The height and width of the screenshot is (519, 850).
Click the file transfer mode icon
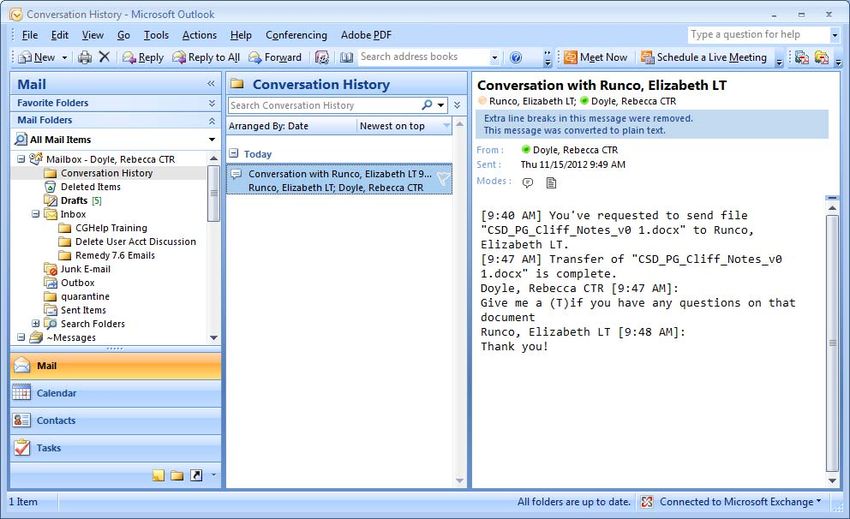pyautogui.click(x=551, y=183)
